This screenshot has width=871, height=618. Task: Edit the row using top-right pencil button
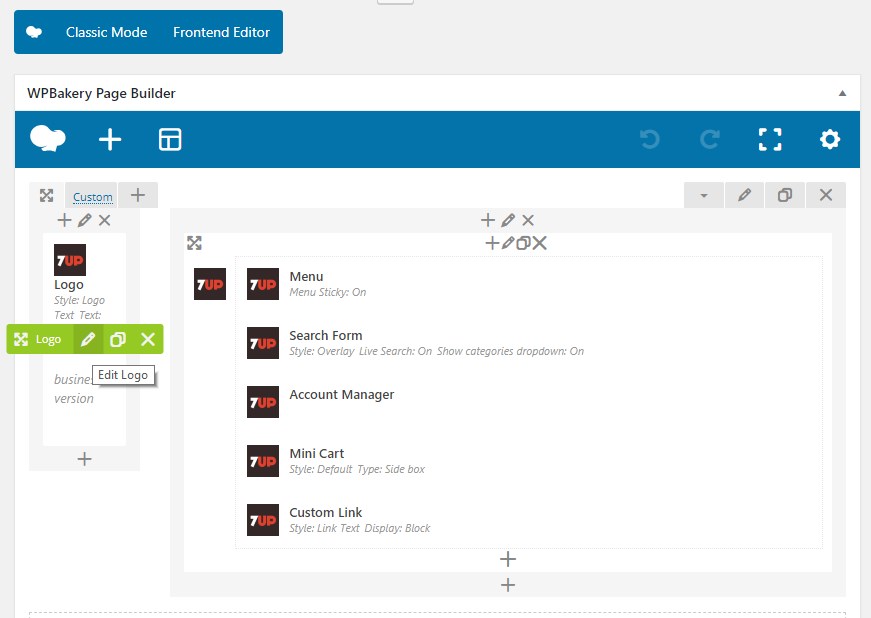[x=744, y=196]
